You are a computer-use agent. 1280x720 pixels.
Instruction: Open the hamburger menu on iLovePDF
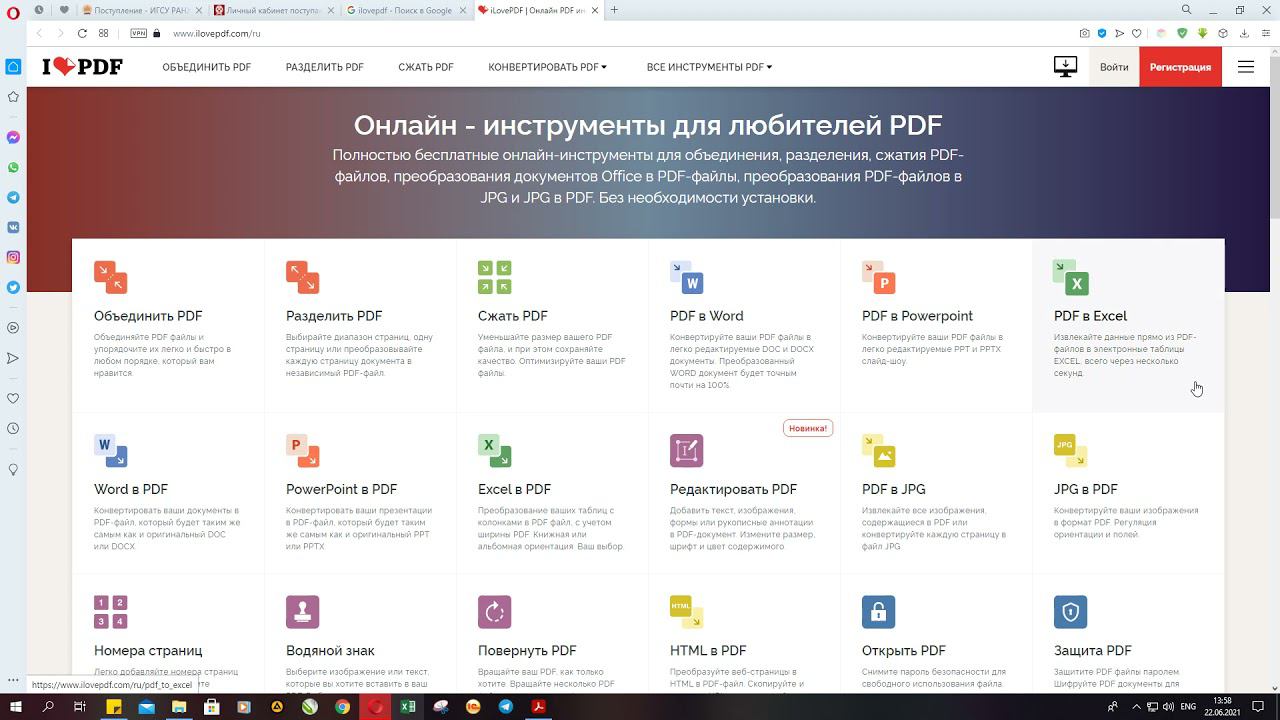click(1246, 67)
